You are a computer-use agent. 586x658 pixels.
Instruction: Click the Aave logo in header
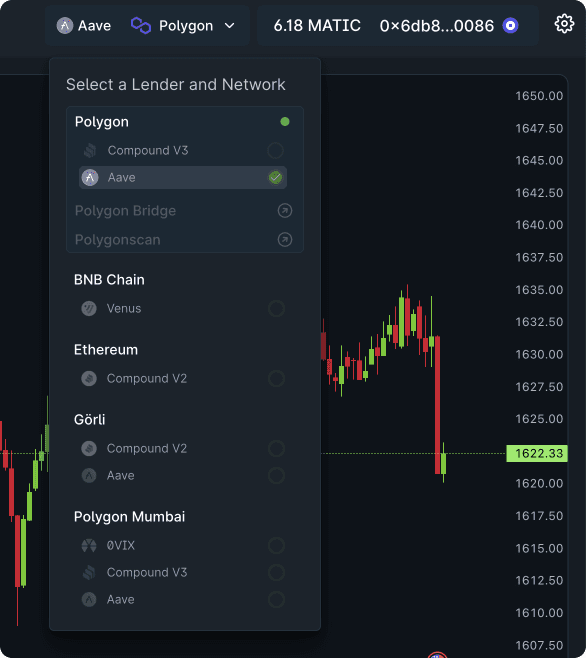tap(65, 26)
